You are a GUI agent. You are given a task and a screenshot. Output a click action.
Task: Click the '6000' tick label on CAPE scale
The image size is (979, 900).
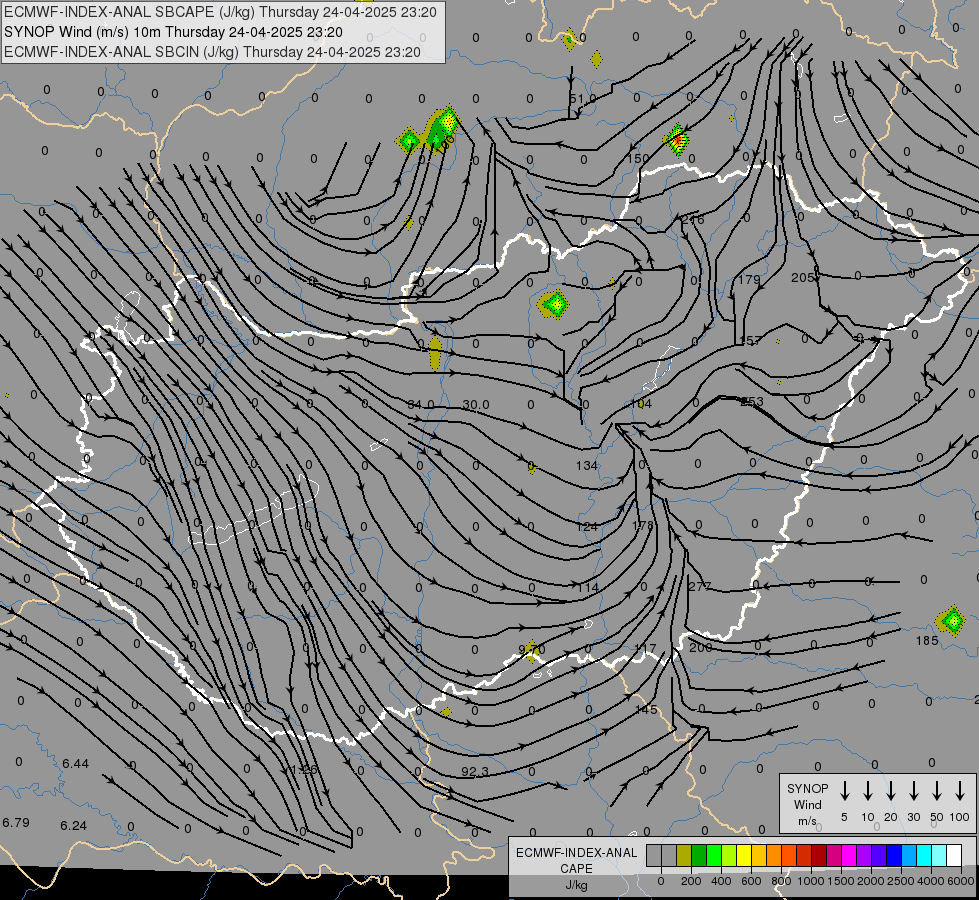coord(960,881)
